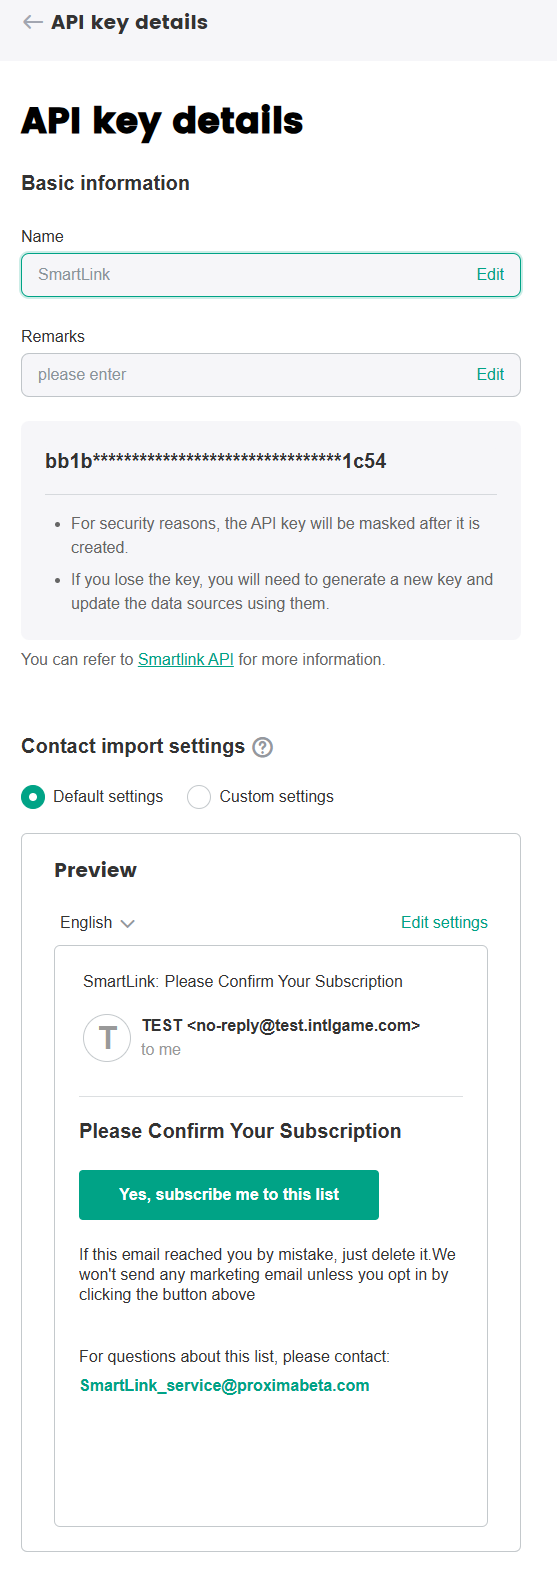Go back using the left arrow icon

click(x=33, y=22)
